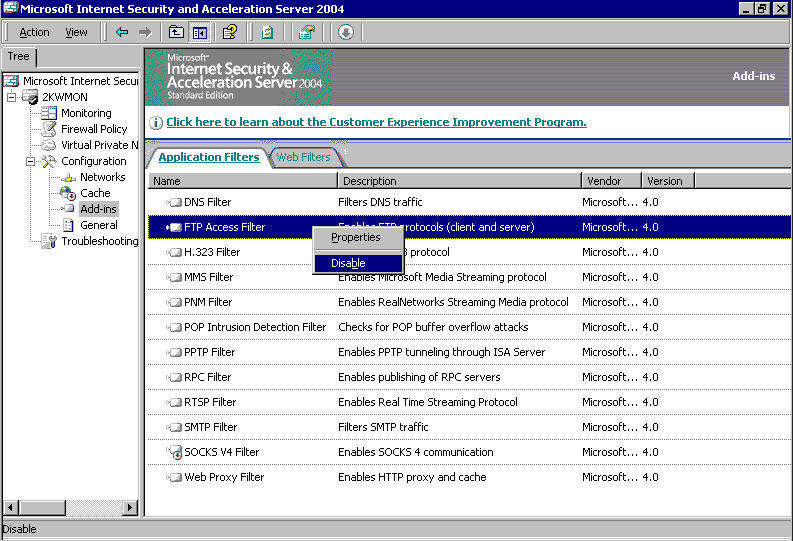Select Virtual Private Networks tree node
This screenshot has width=793, height=541.
pos(100,145)
